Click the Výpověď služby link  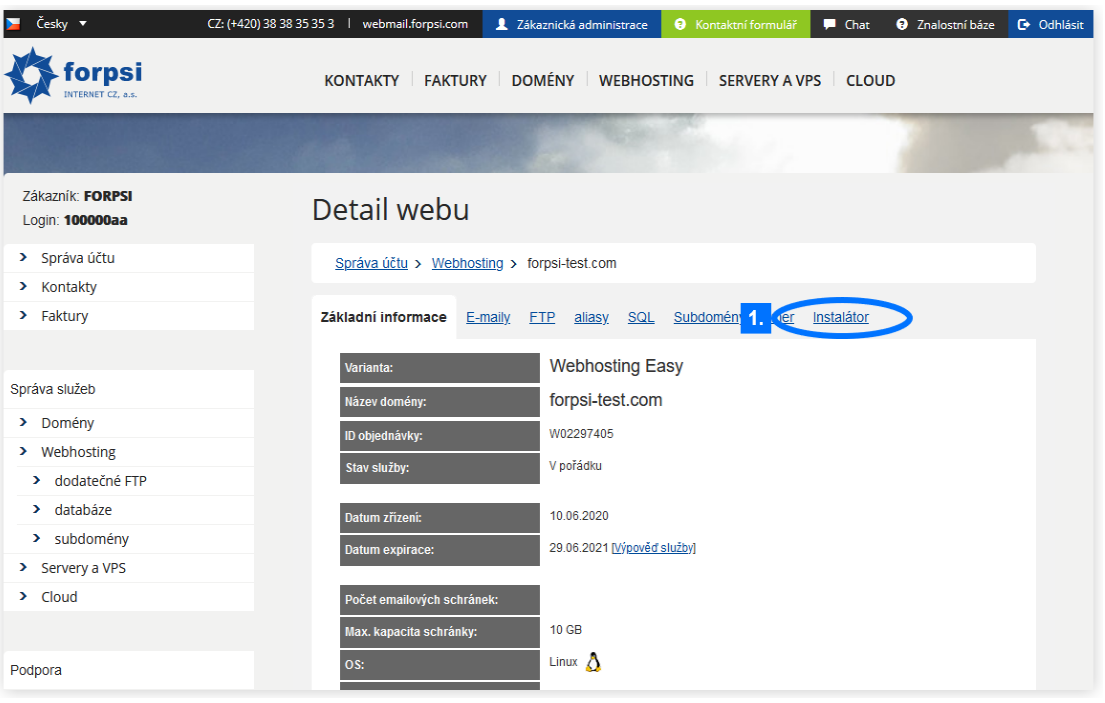click(x=653, y=548)
